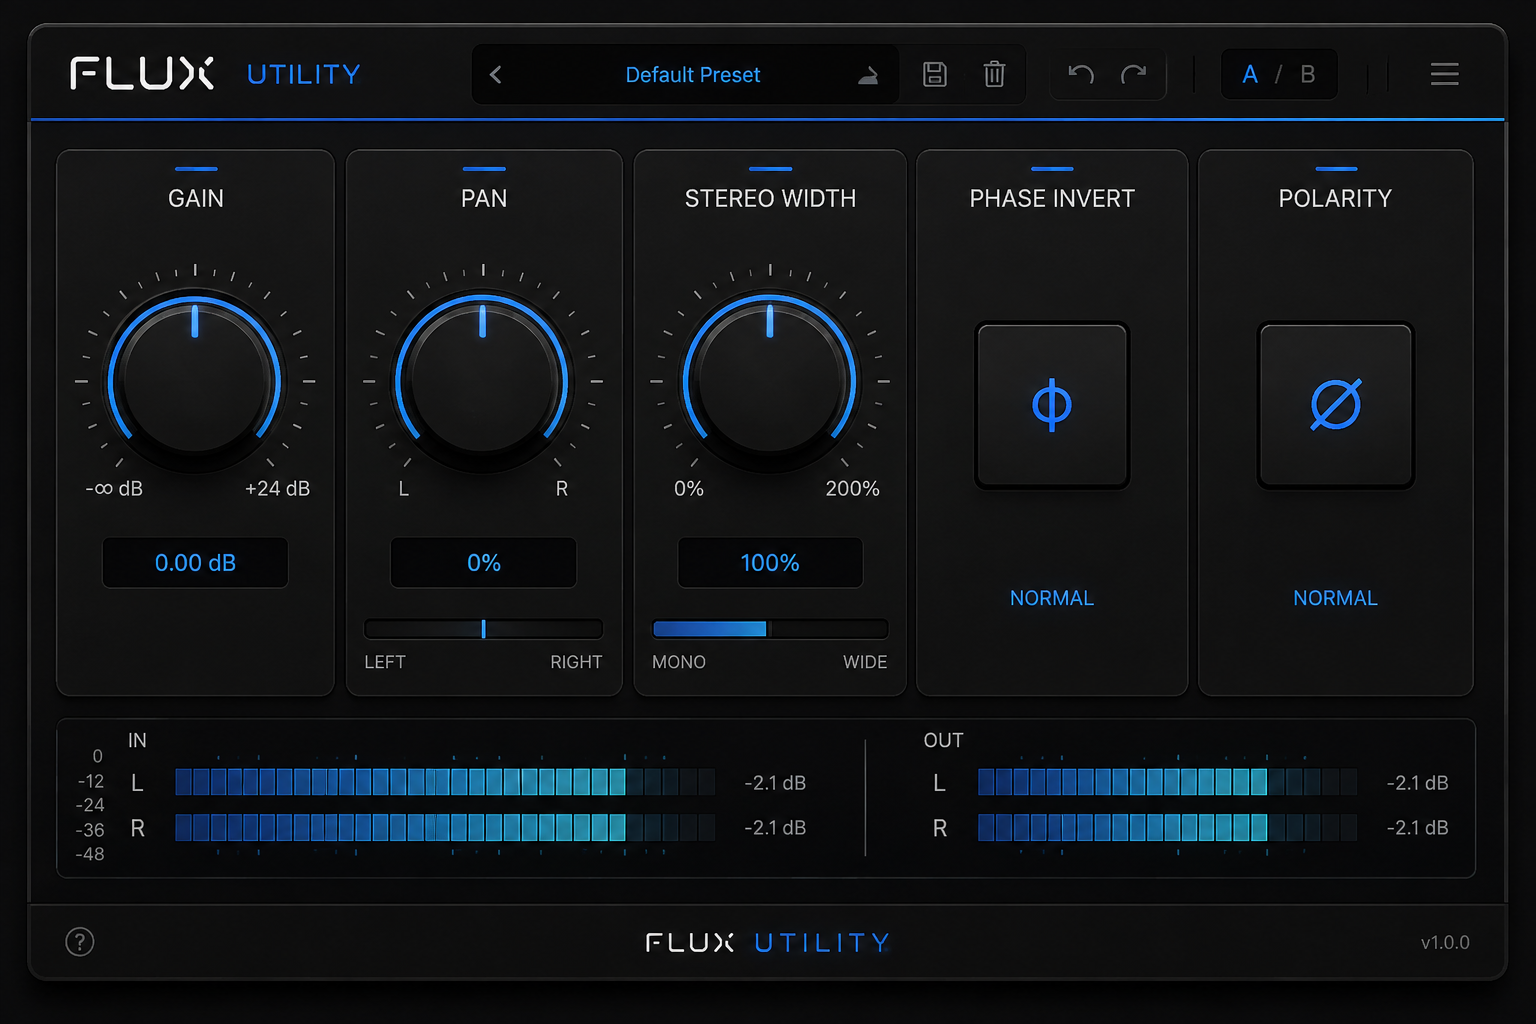Switch to the A comparison state

click(x=1250, y=75)
